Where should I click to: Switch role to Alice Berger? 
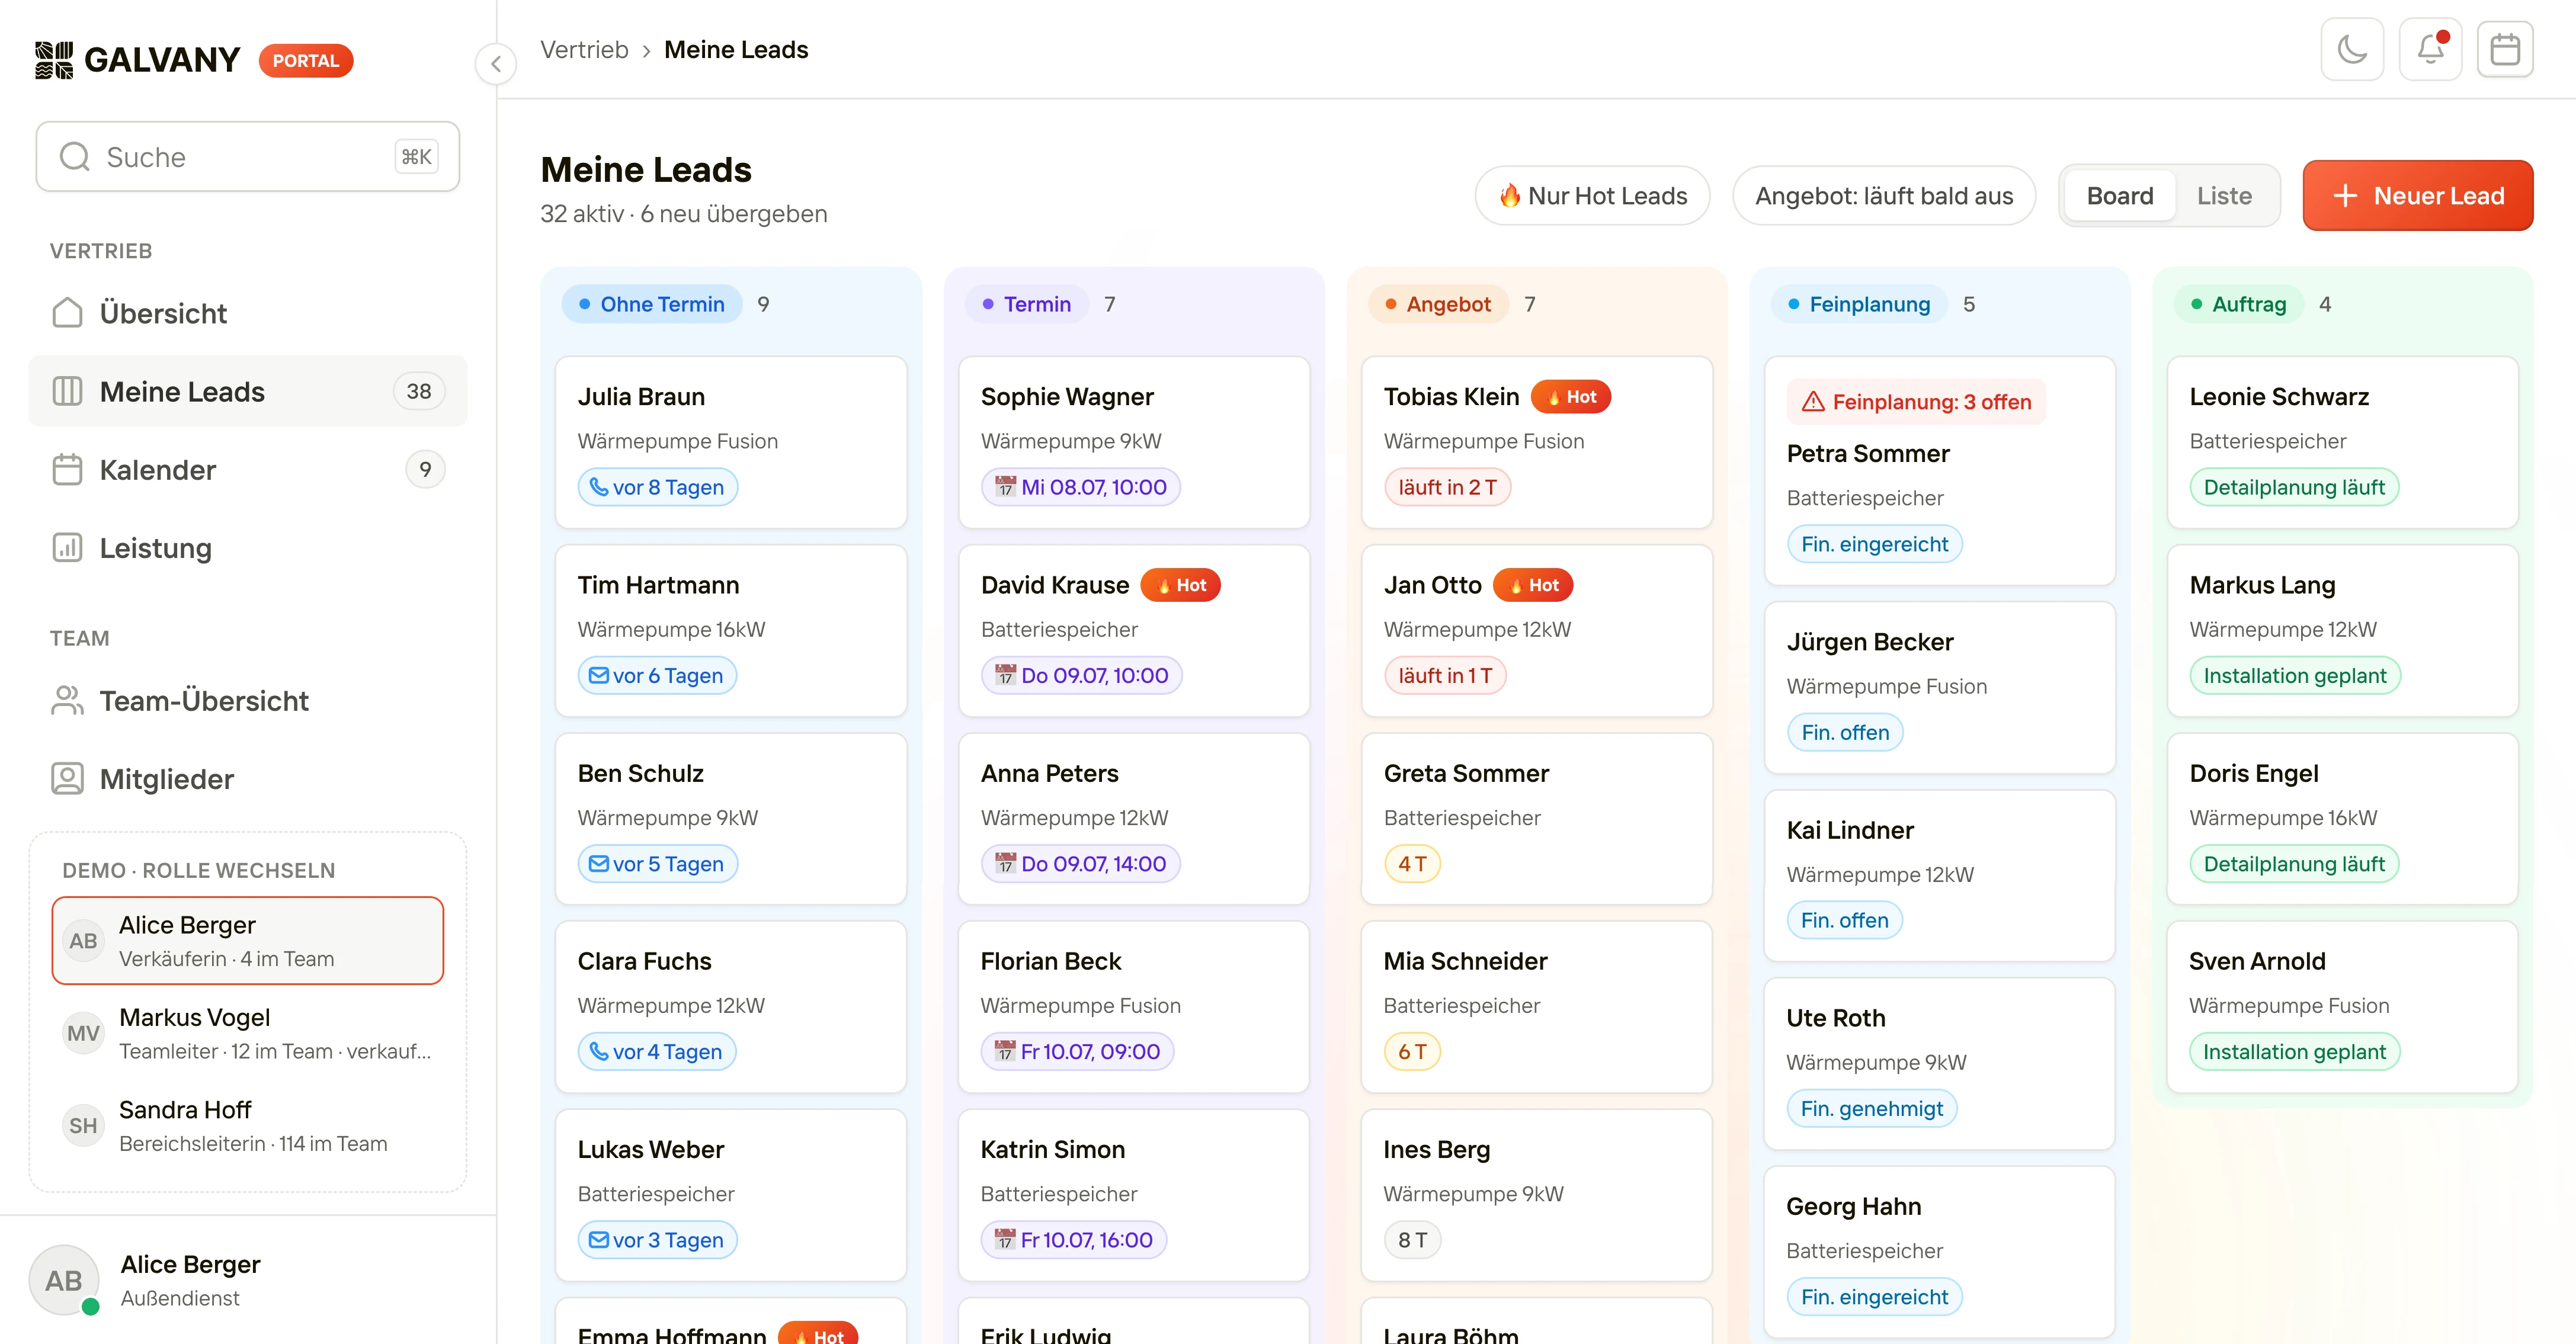point(248,940)
